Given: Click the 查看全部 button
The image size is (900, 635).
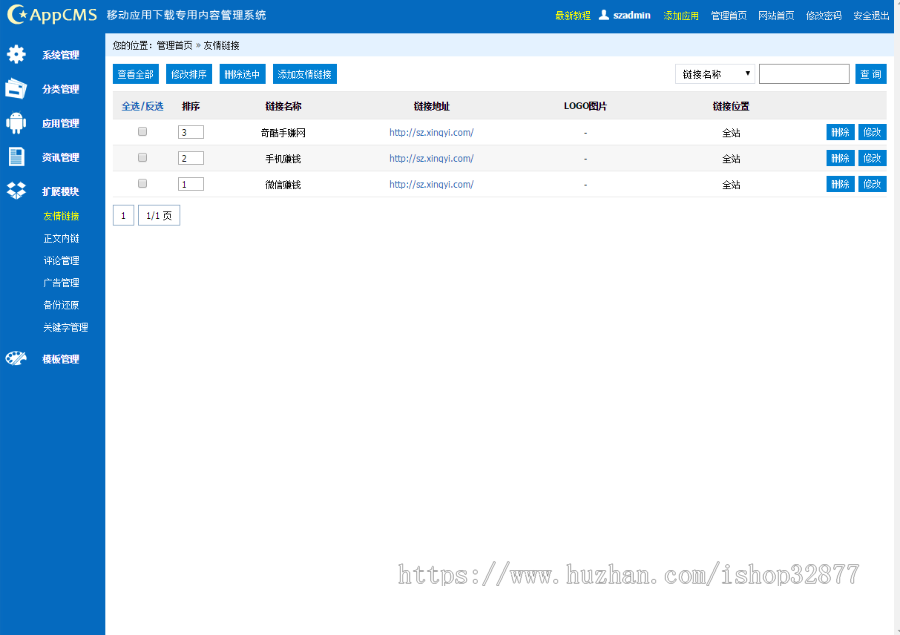Looking at the screenshot, I should click(x=135, y=74).
